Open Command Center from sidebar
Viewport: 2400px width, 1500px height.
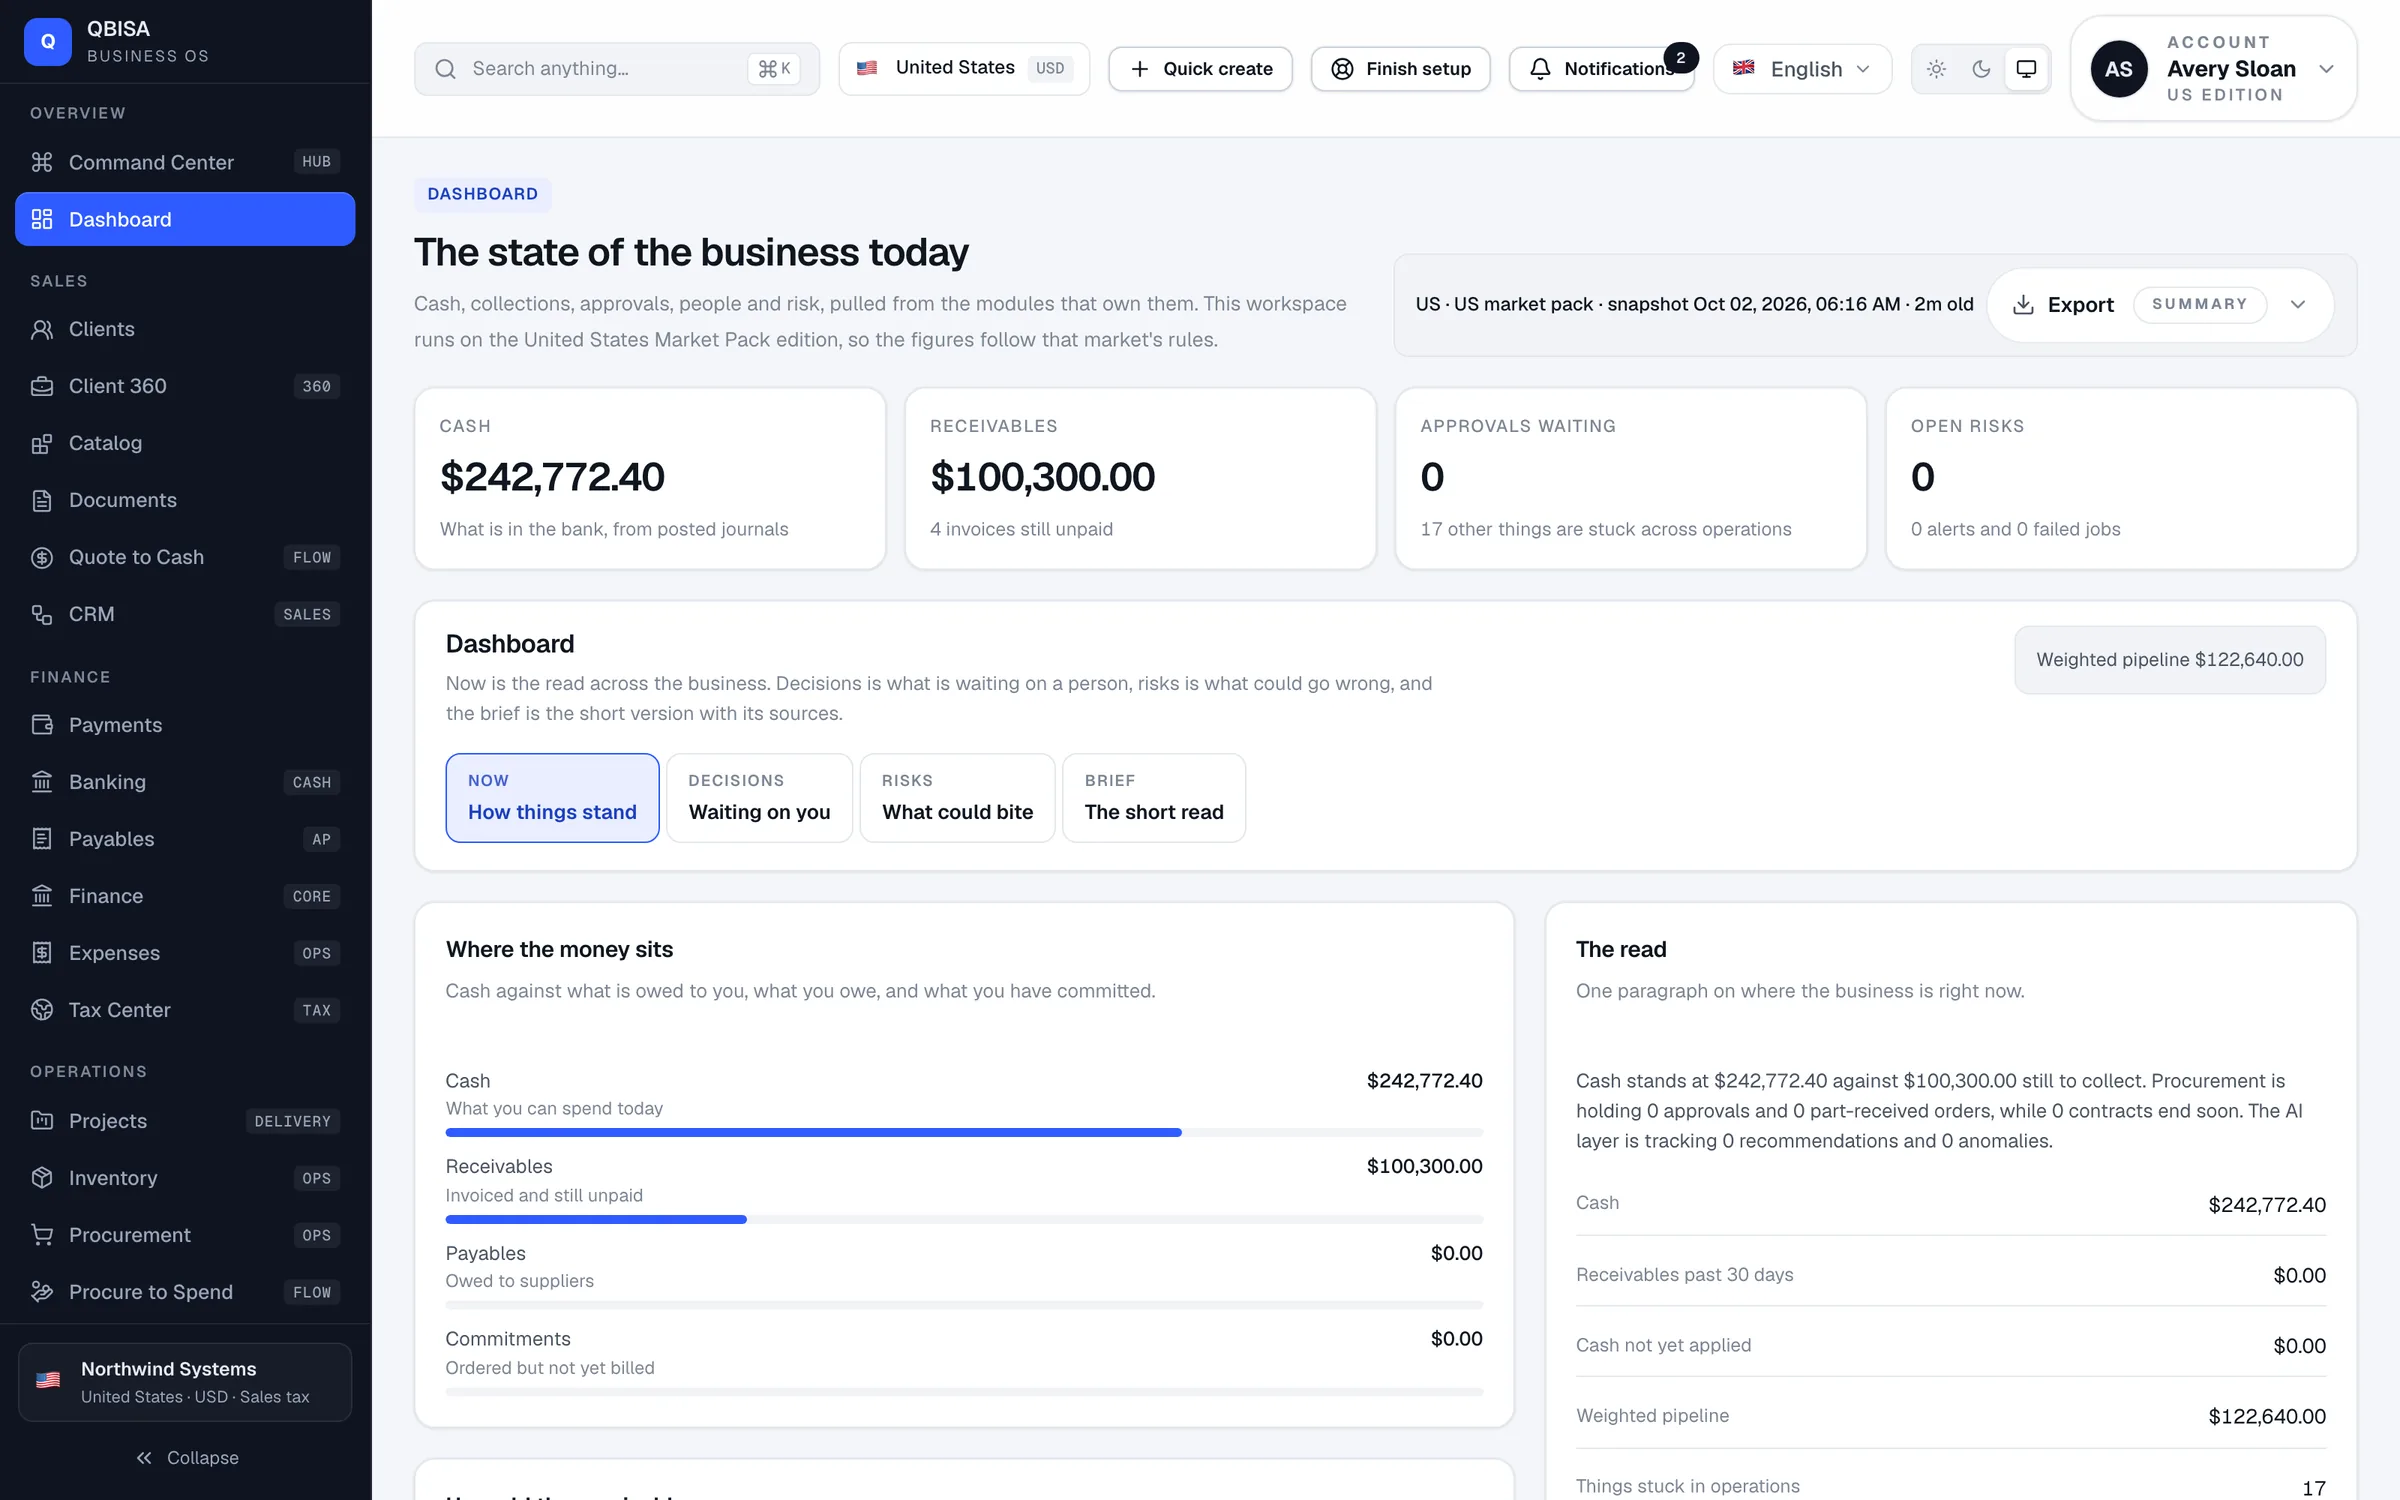pyautogui.click(x=185, y=162)
